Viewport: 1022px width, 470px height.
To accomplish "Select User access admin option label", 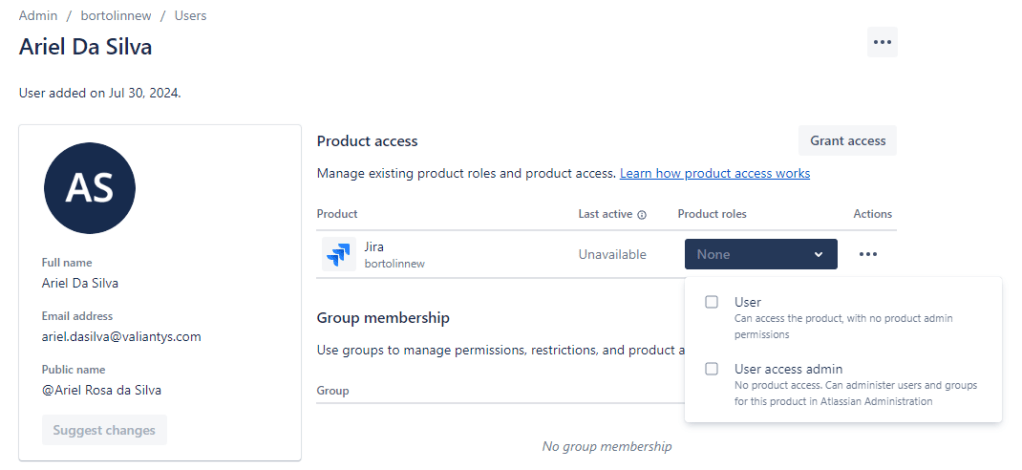I will tap(788, 369).
